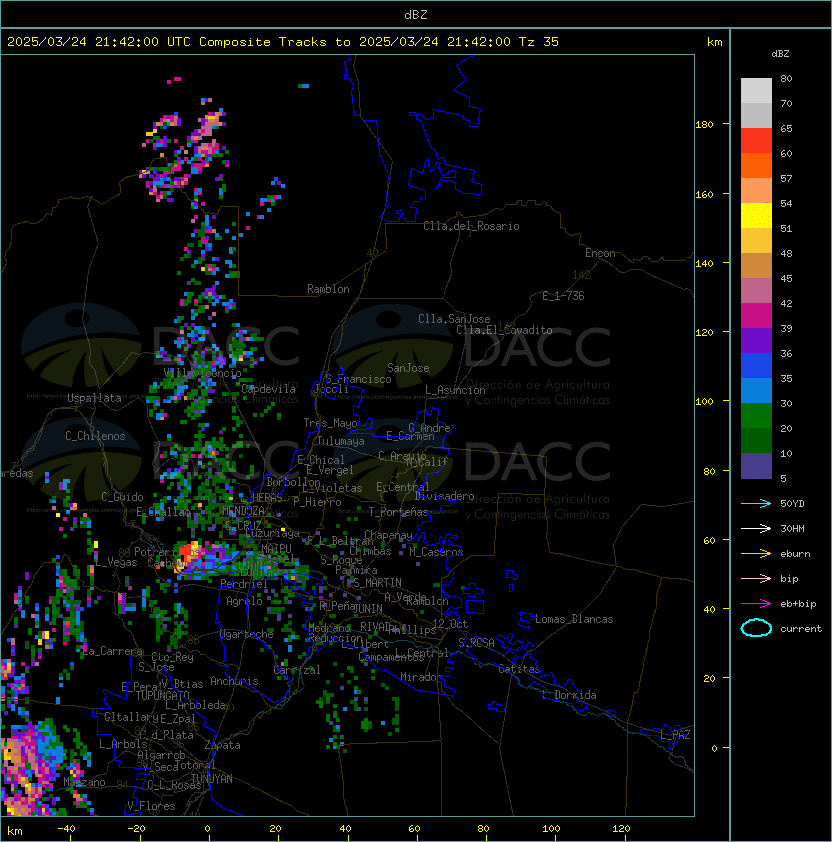Click the 2025/03/24 21:42:00 UTC timestamp header

point(98,42)
